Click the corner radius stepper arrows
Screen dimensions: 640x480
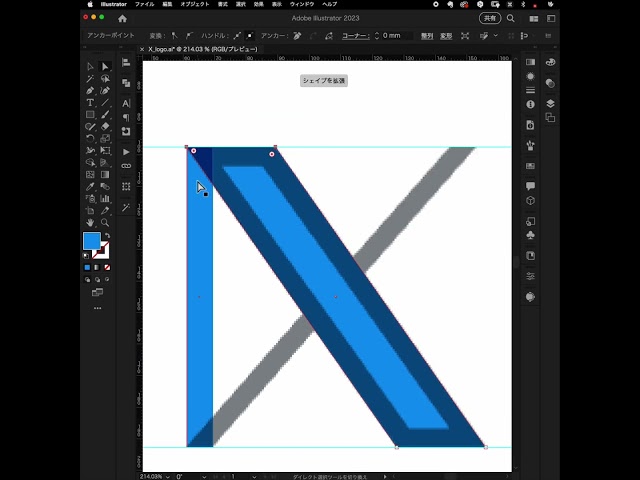pyautogui.click(x=377, y=36)
